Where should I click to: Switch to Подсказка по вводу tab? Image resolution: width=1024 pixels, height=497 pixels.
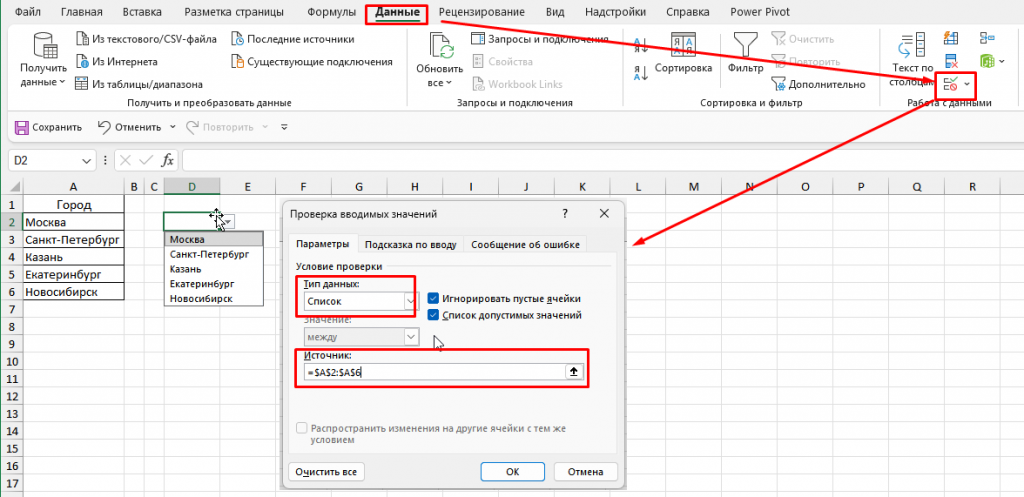tap(410, 245)
